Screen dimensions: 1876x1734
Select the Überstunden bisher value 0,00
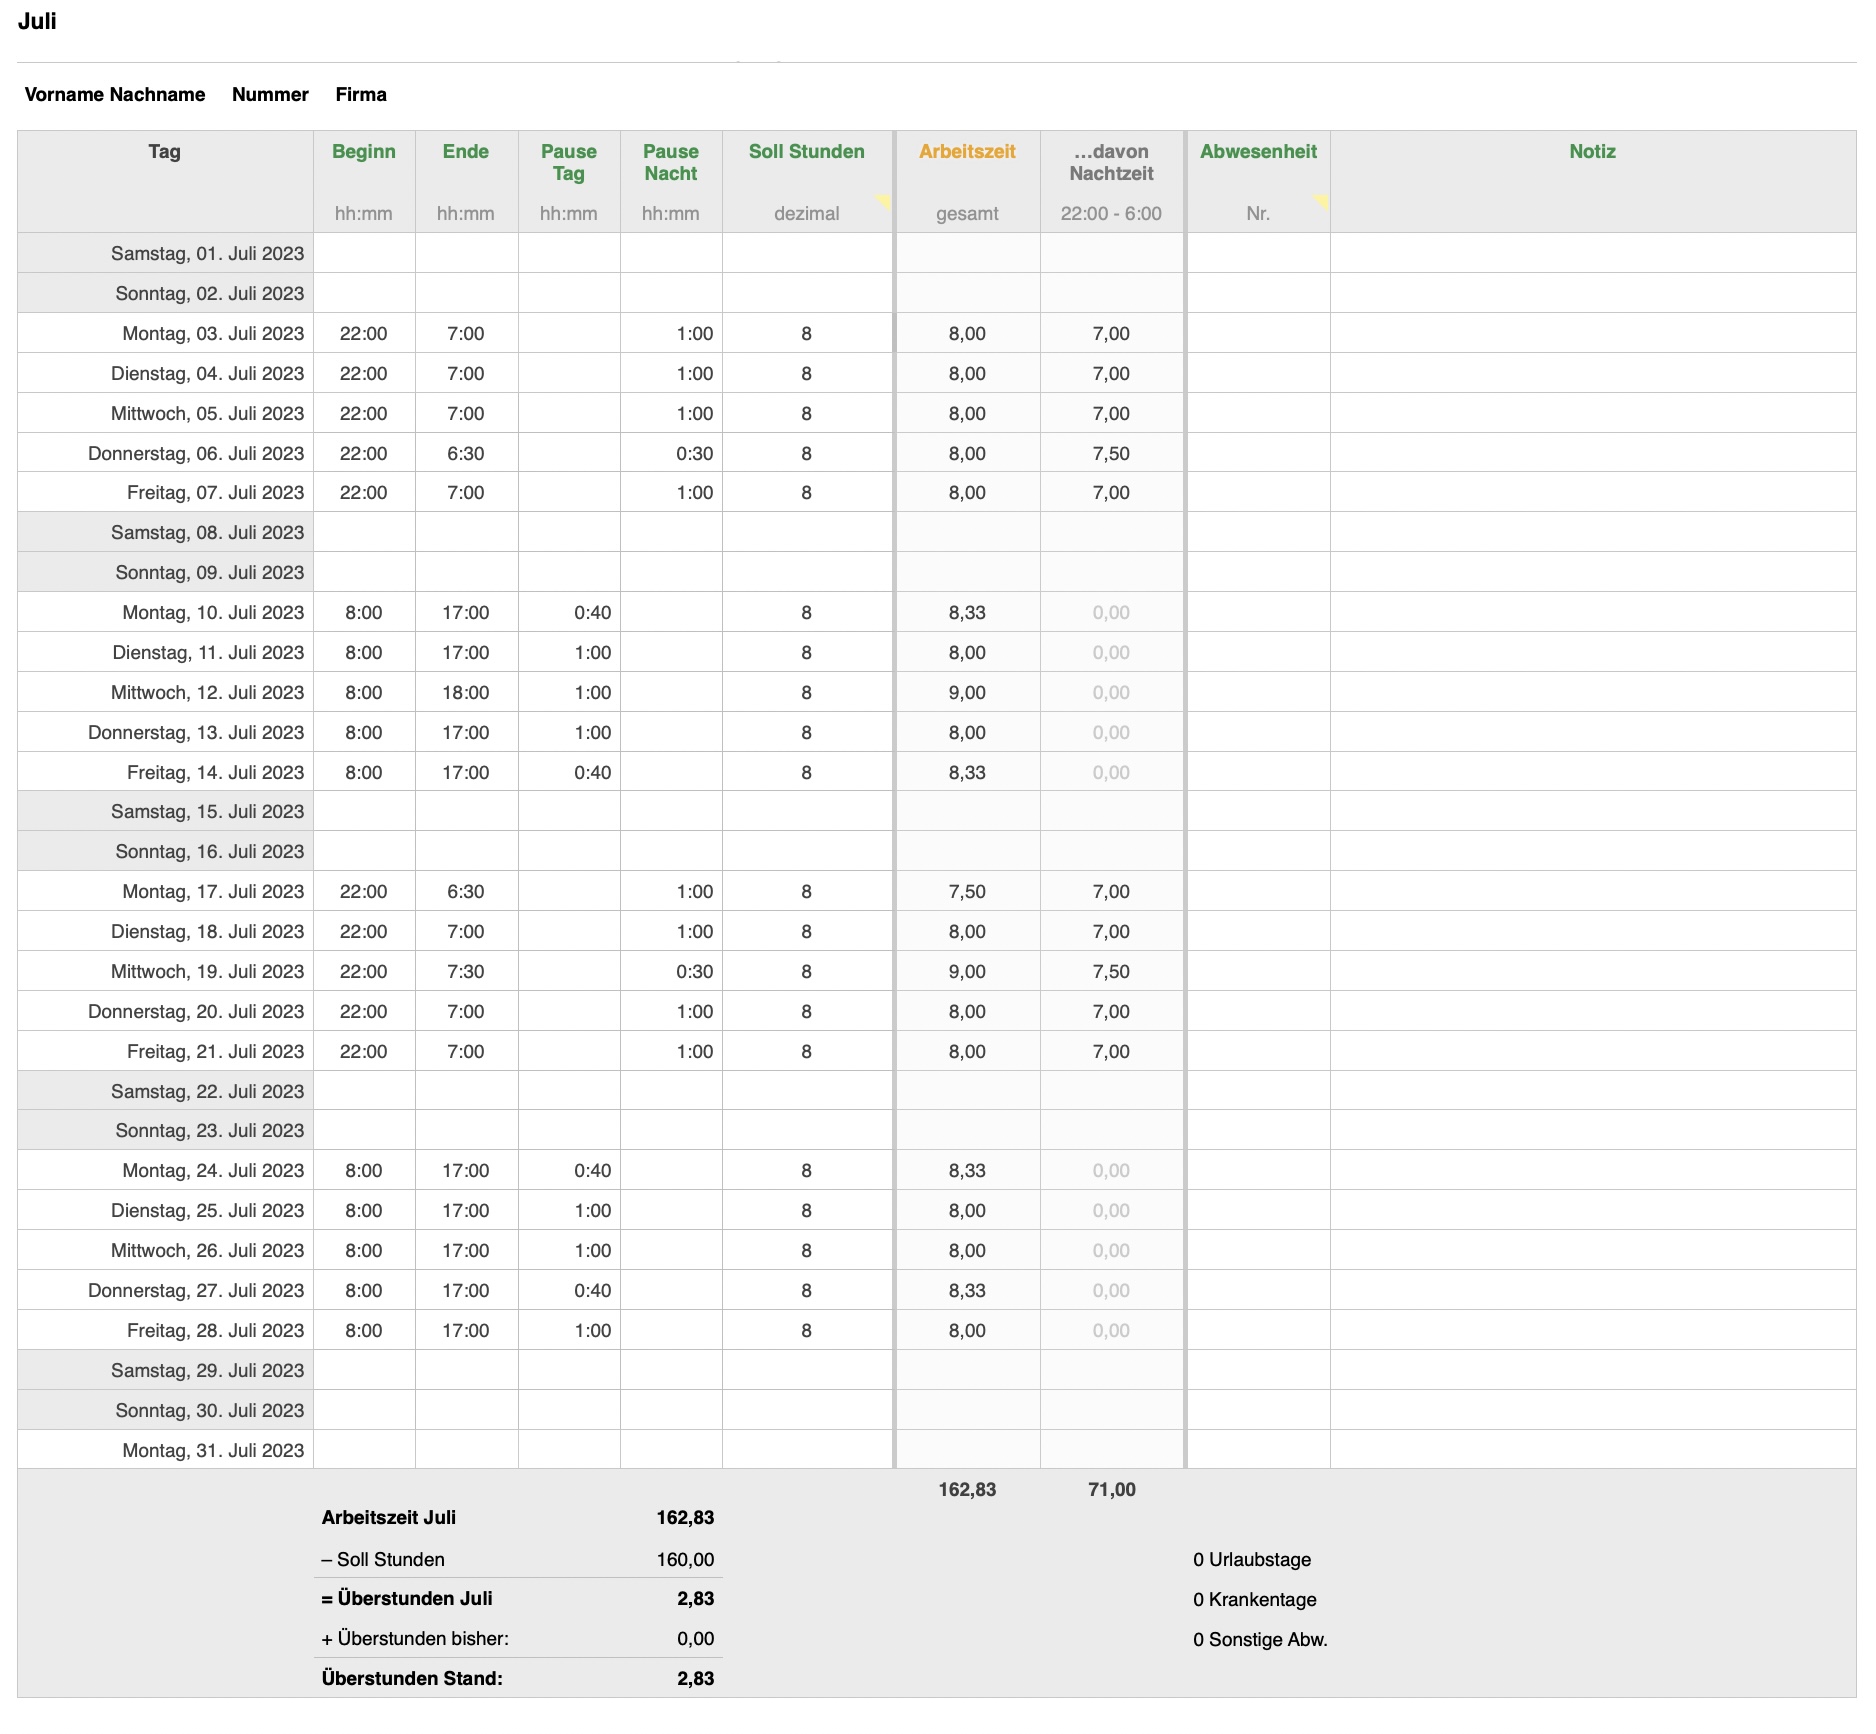point(695,1639)
